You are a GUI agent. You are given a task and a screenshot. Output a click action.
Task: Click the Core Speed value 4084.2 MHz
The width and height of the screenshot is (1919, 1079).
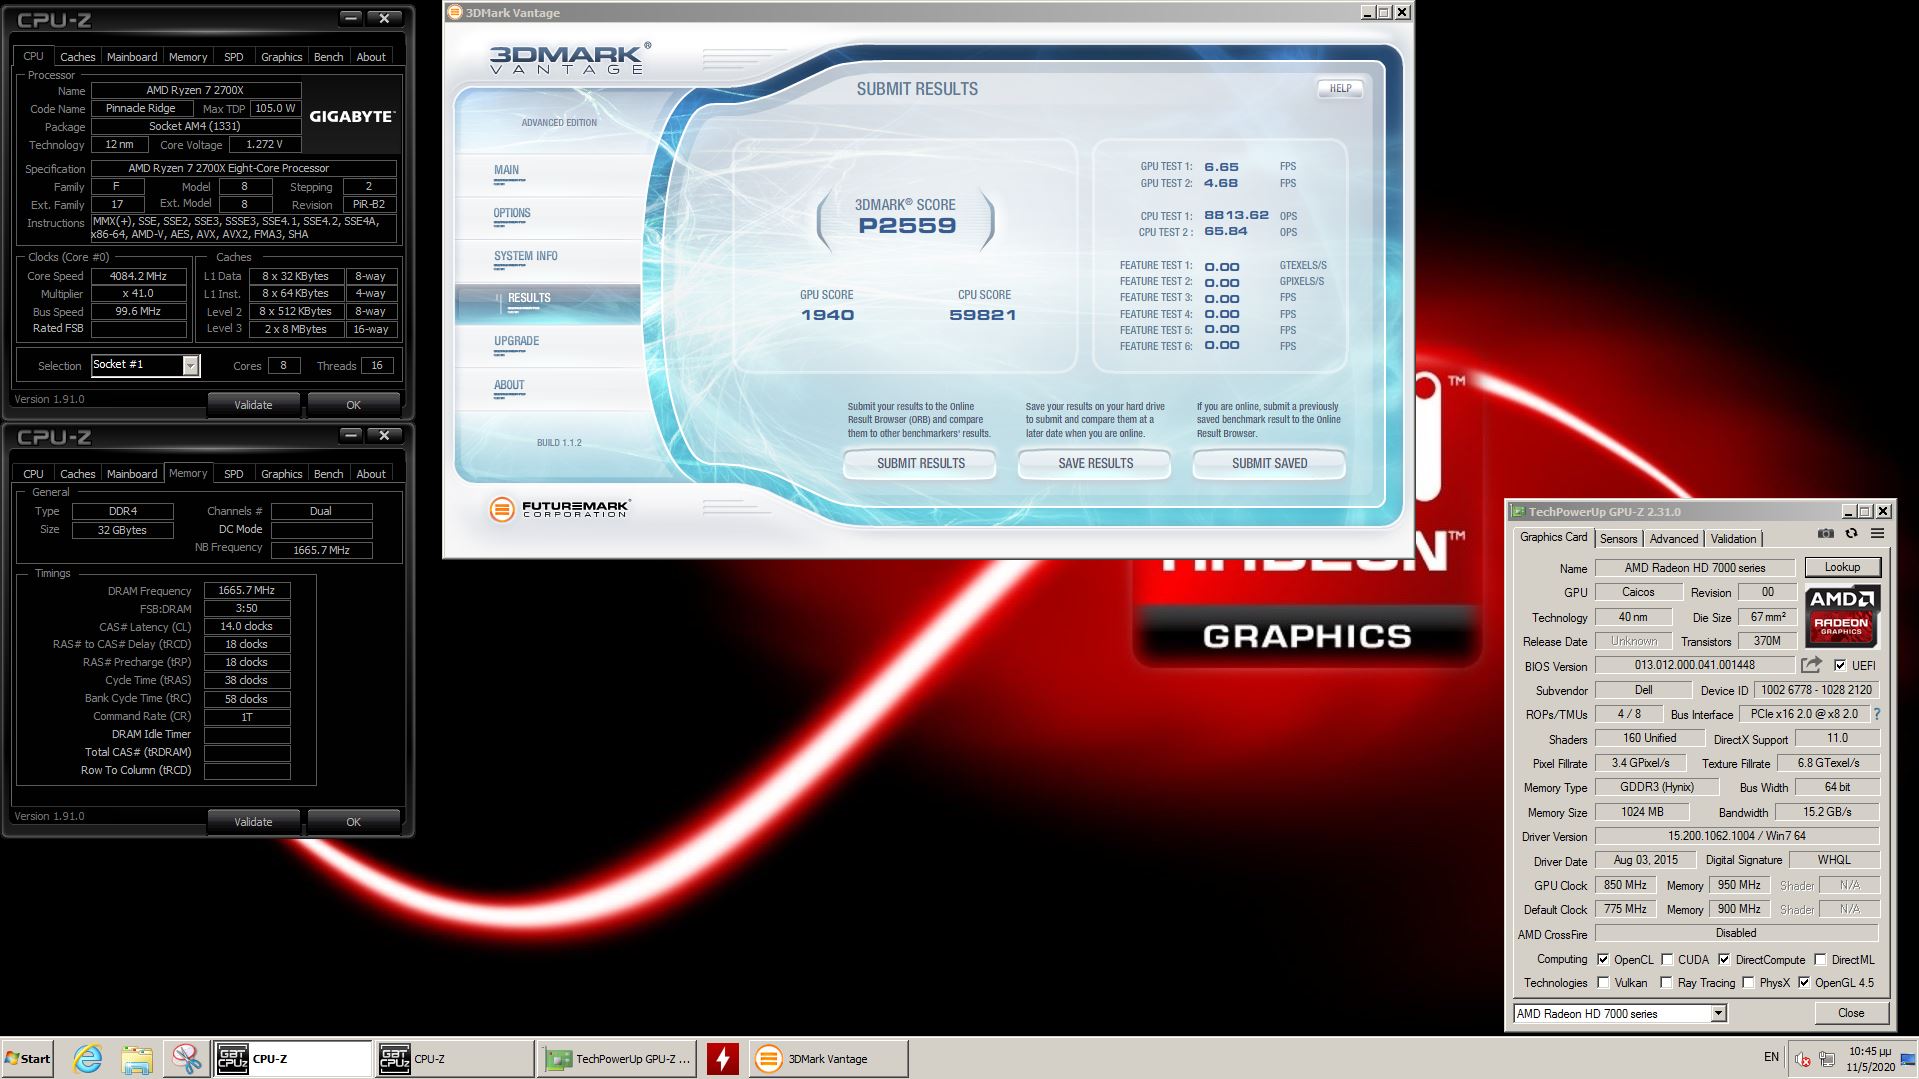click(138, 276)
